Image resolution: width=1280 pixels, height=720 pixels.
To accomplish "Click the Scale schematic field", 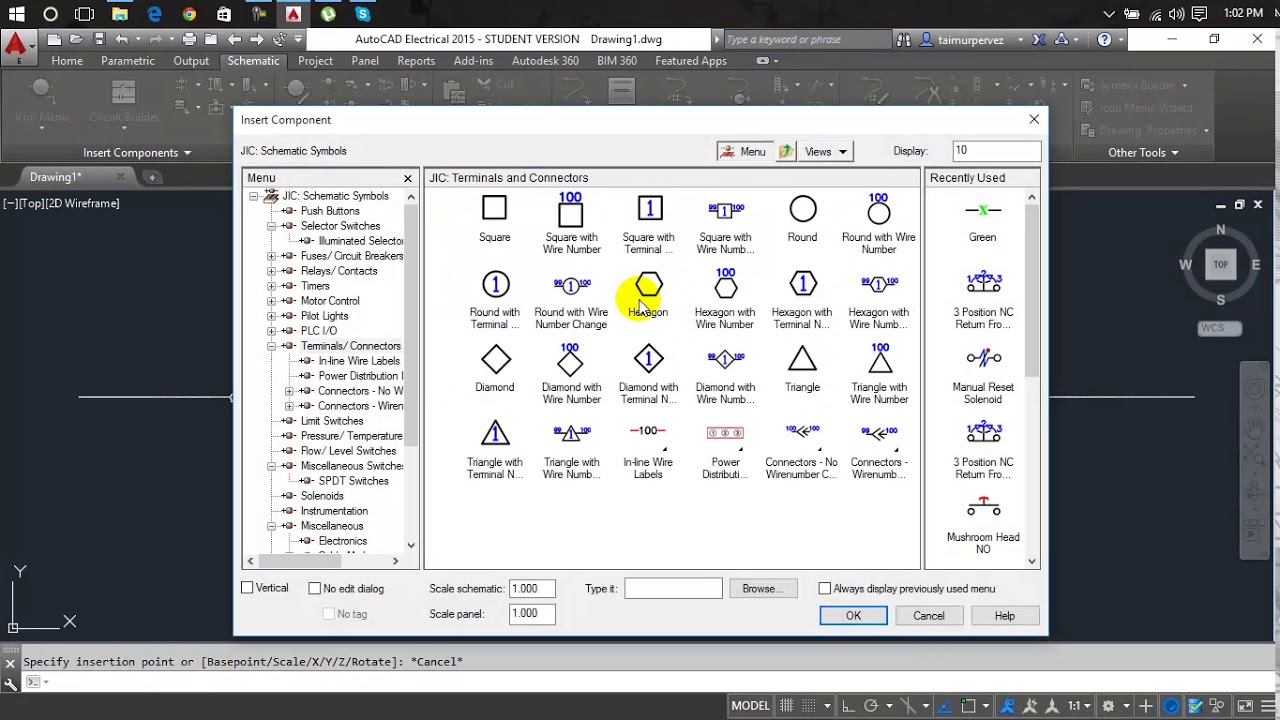I will [x=532, y=589].
